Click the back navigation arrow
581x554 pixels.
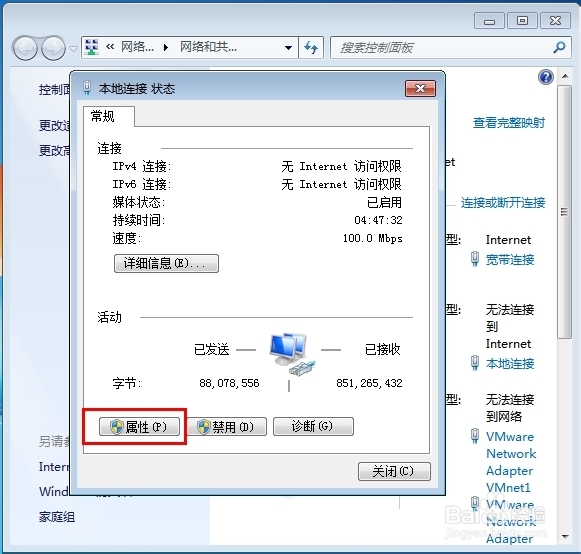click(25, 48)
